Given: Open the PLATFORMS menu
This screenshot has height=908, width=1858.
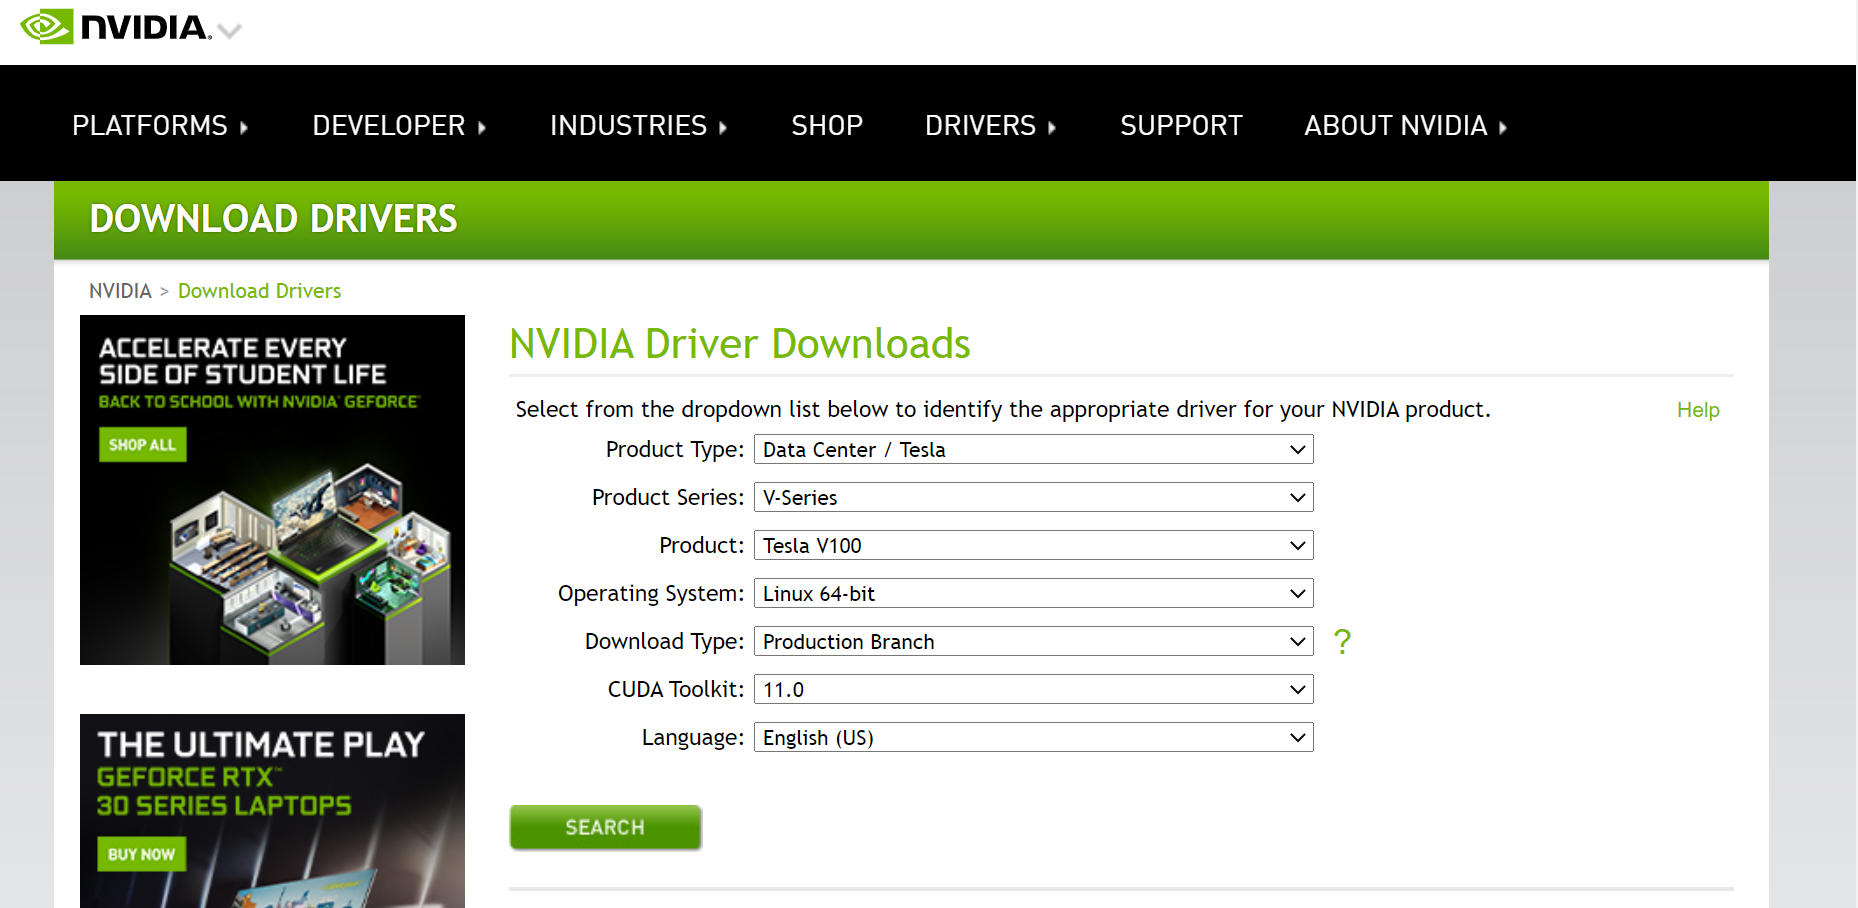Looking at the screenshot, I should [x=160, y=126].
